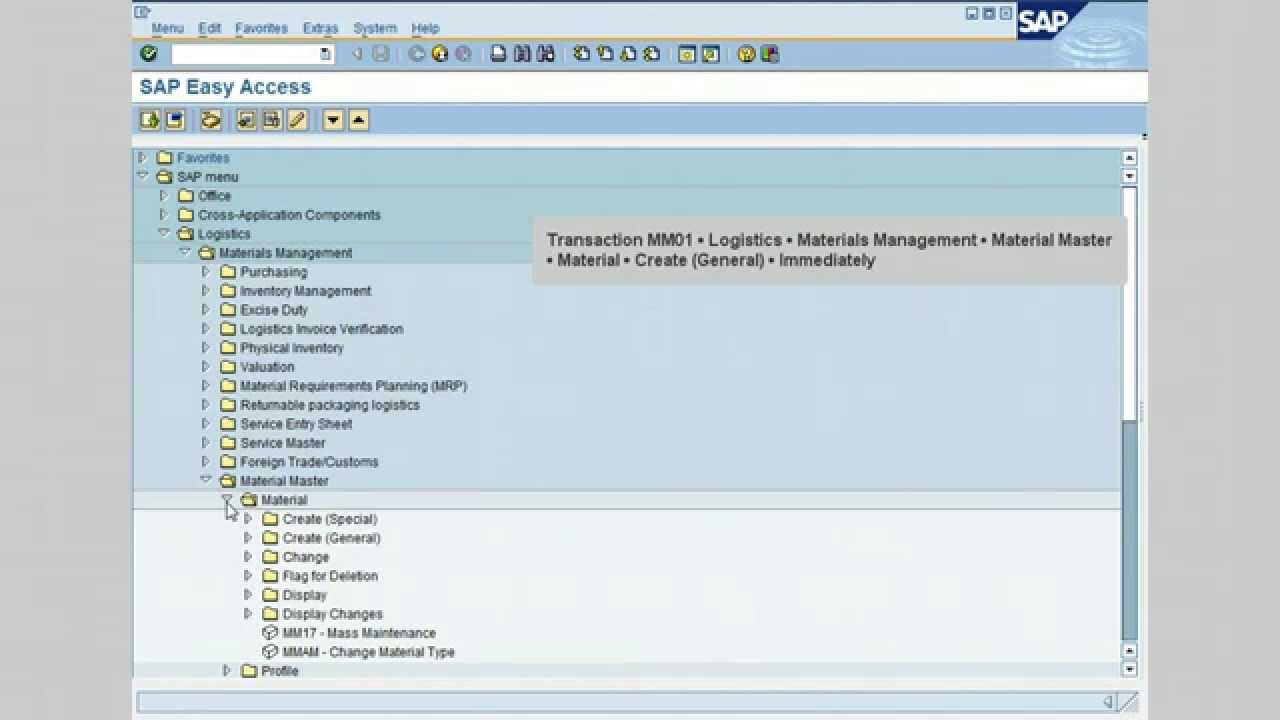Expand the Office folder
Viewport: 1280px width, 720px height.
(163, 196)
